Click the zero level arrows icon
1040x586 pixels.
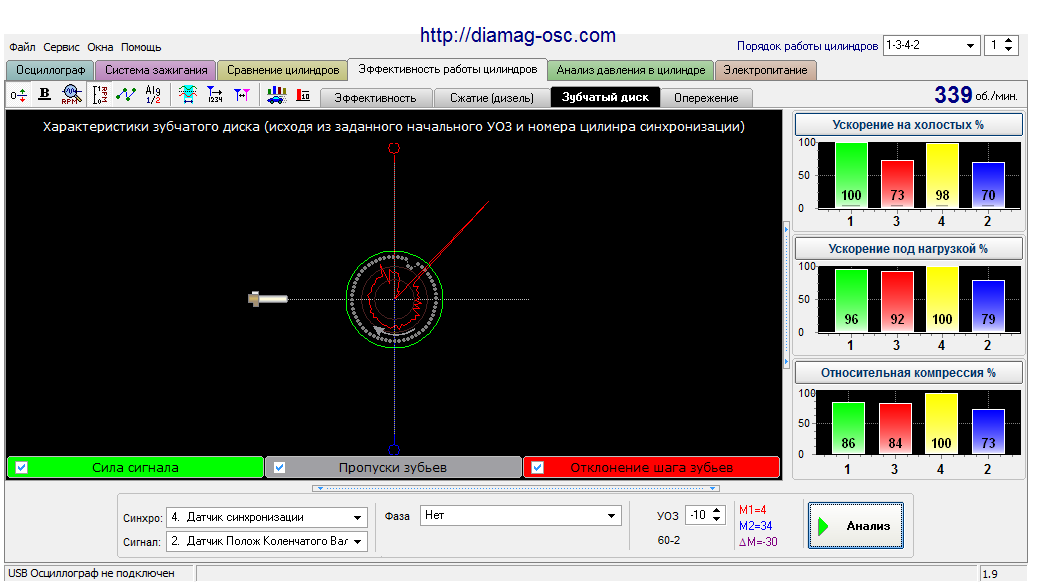click(19, 95)
